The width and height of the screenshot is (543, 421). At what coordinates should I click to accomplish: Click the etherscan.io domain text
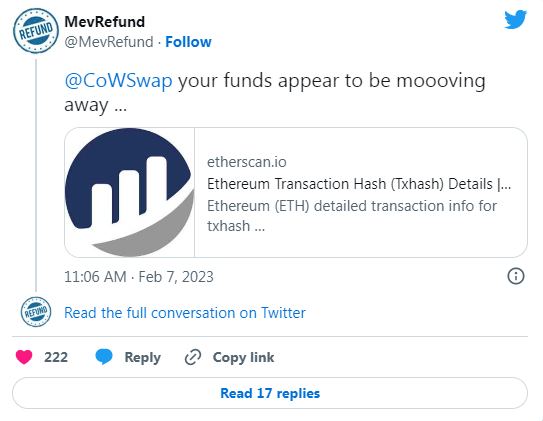247,162
